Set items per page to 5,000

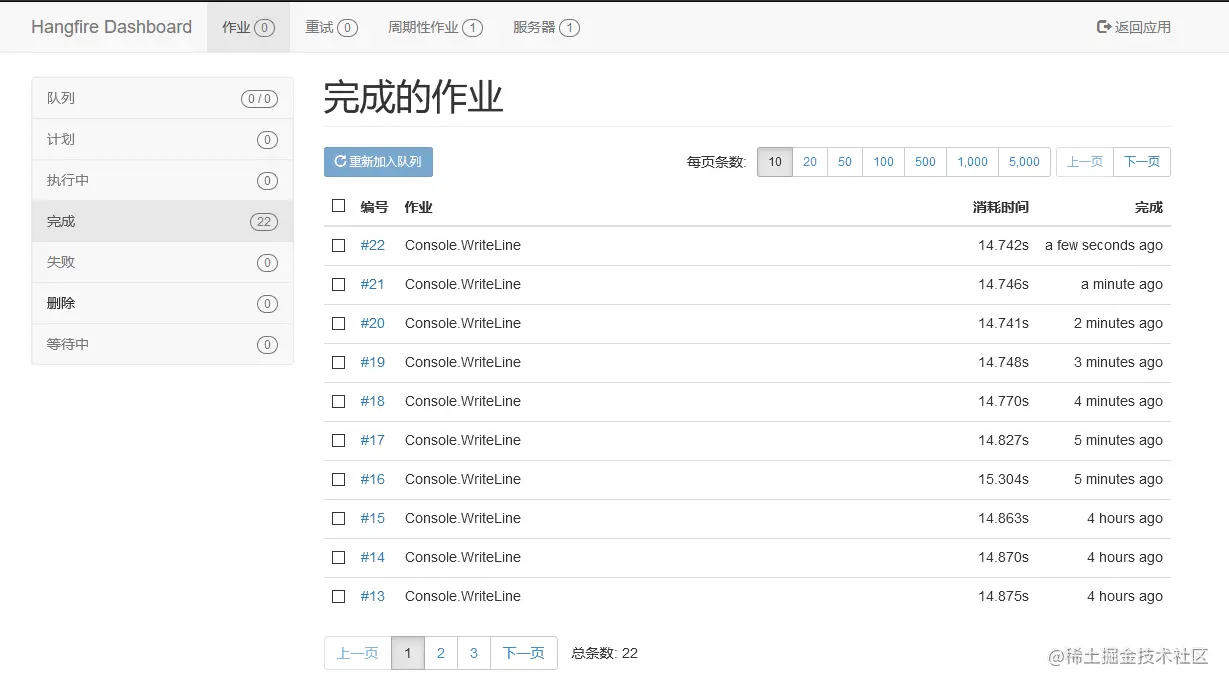click(x=1024, y=162)
